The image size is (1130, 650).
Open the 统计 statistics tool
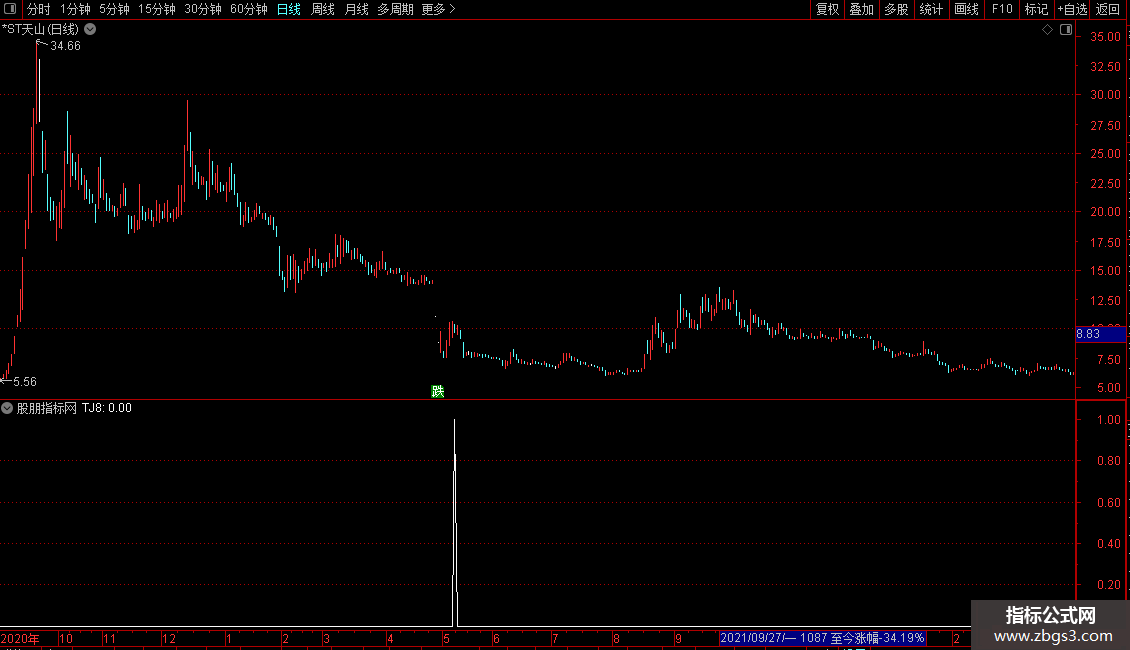pyautogui.click(x=930, y=9)
